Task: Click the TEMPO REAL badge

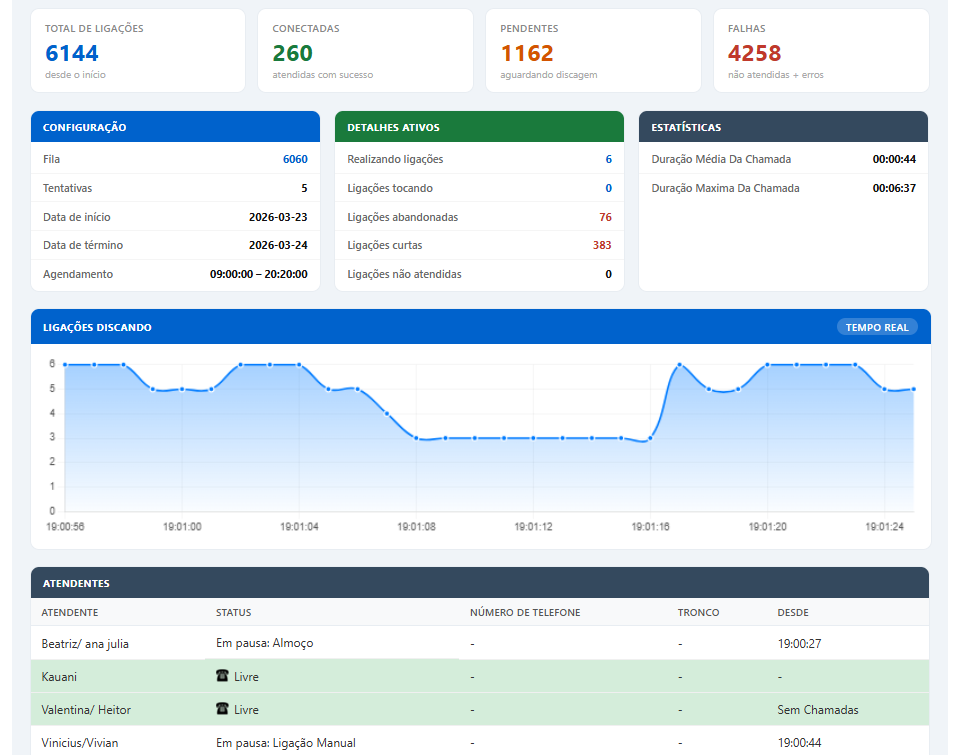Action: click(876, 327)
